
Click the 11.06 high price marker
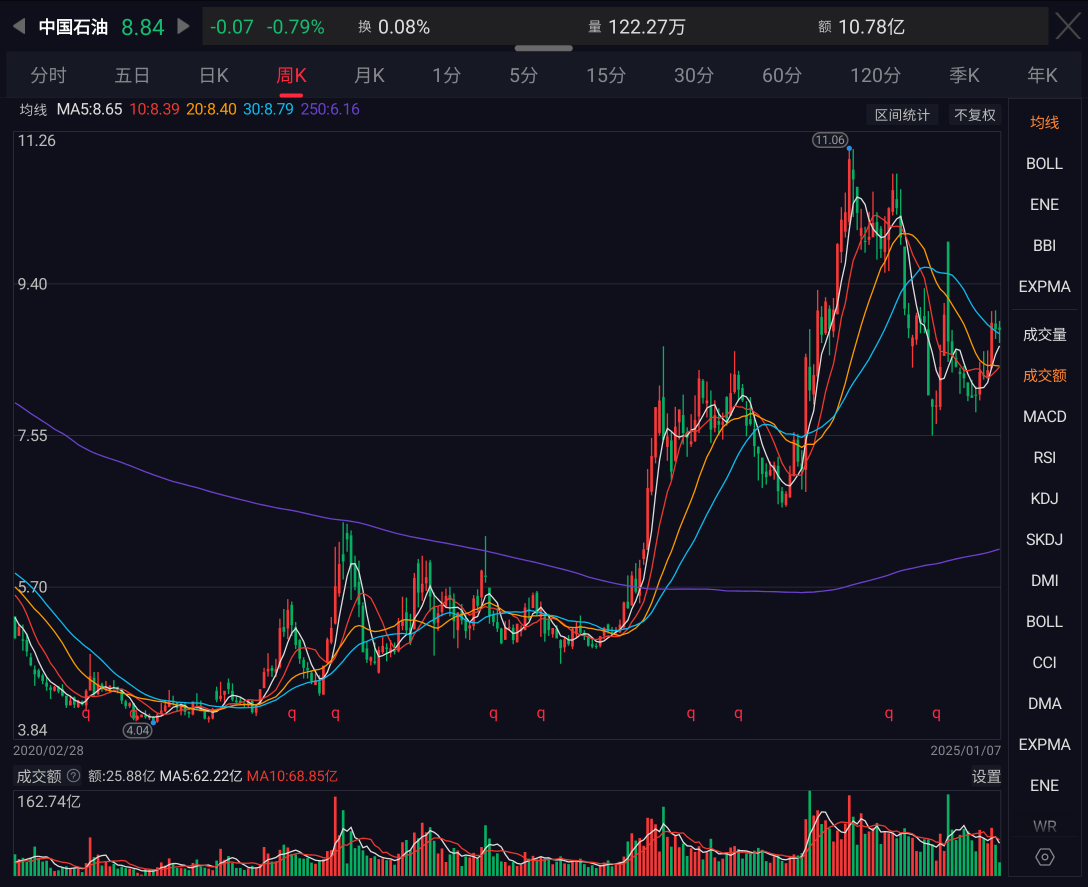click(830, 140)
